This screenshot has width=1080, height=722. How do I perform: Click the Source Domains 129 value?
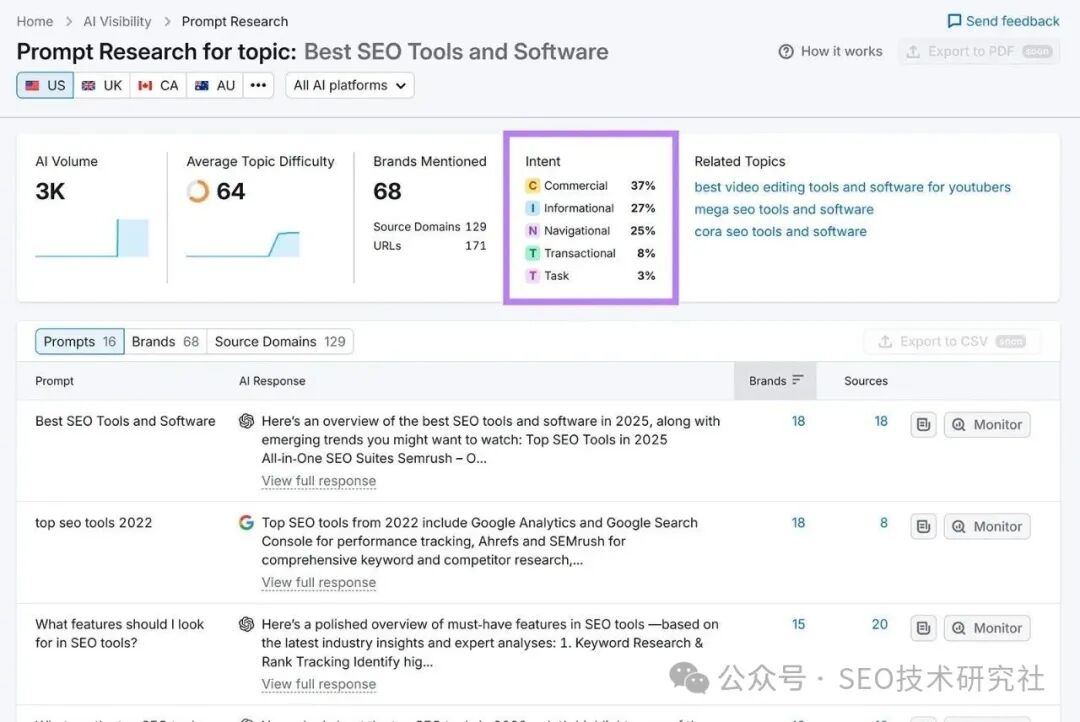tap(476, 227)
